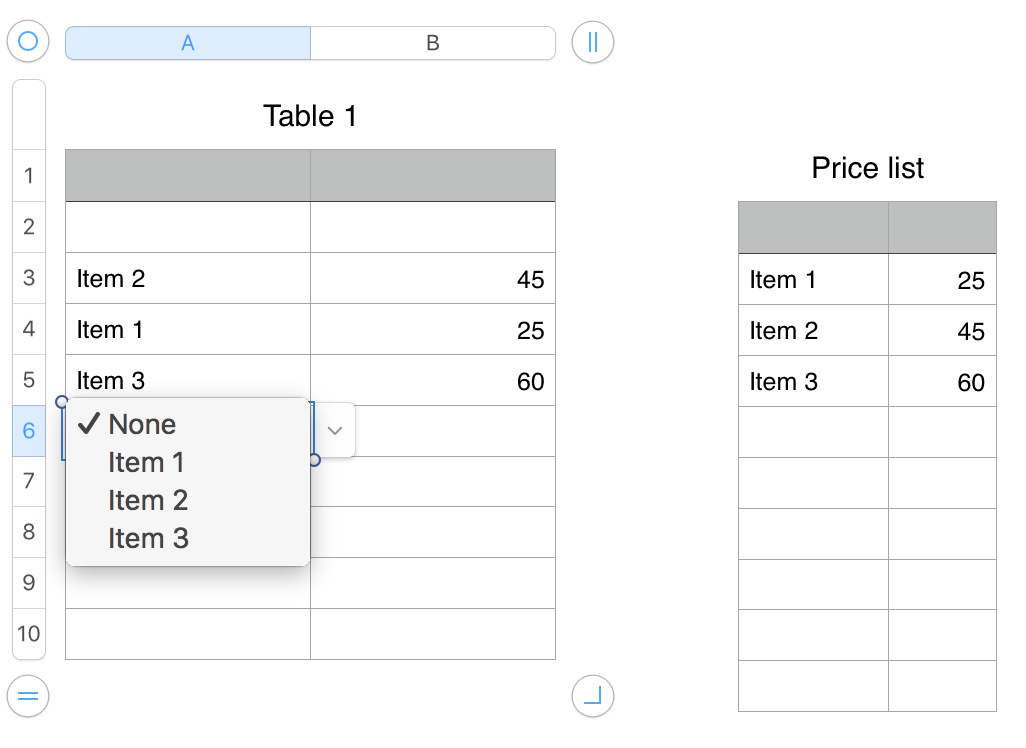Viewport: 1026px width, 748px height.
Task: Select column A header
Action: pyautogui.click(x=188, y=43)
